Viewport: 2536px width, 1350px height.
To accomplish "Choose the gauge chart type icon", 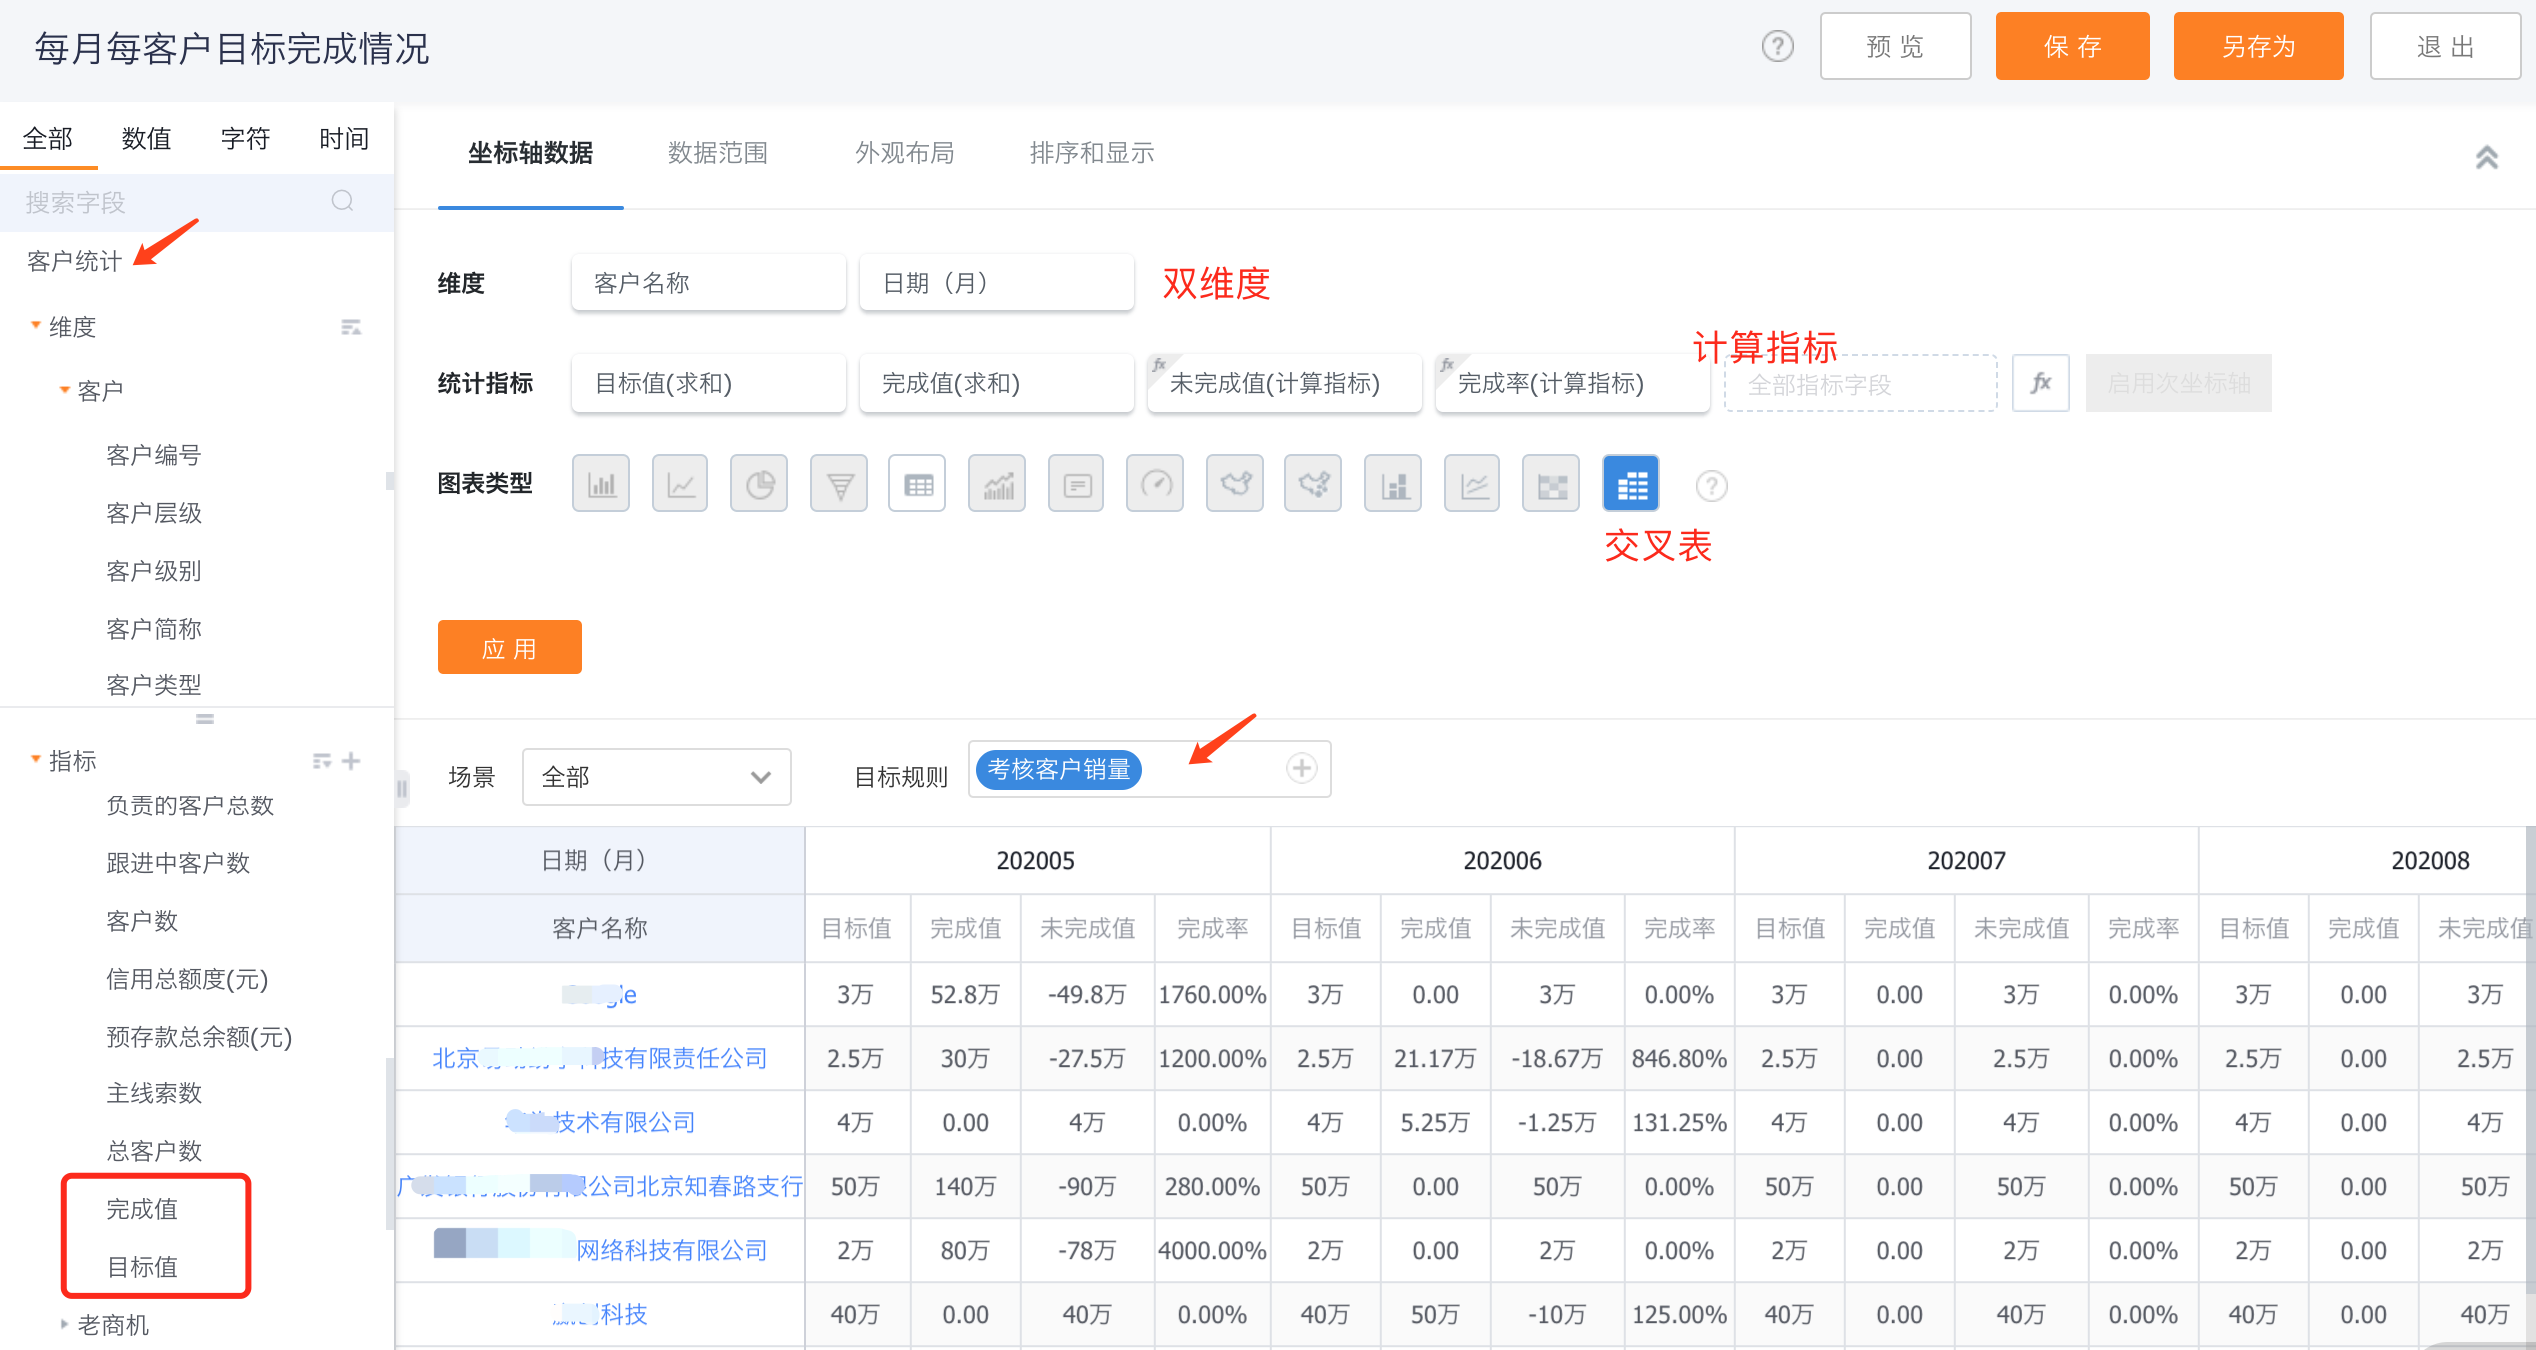I will coord(1155,485).
